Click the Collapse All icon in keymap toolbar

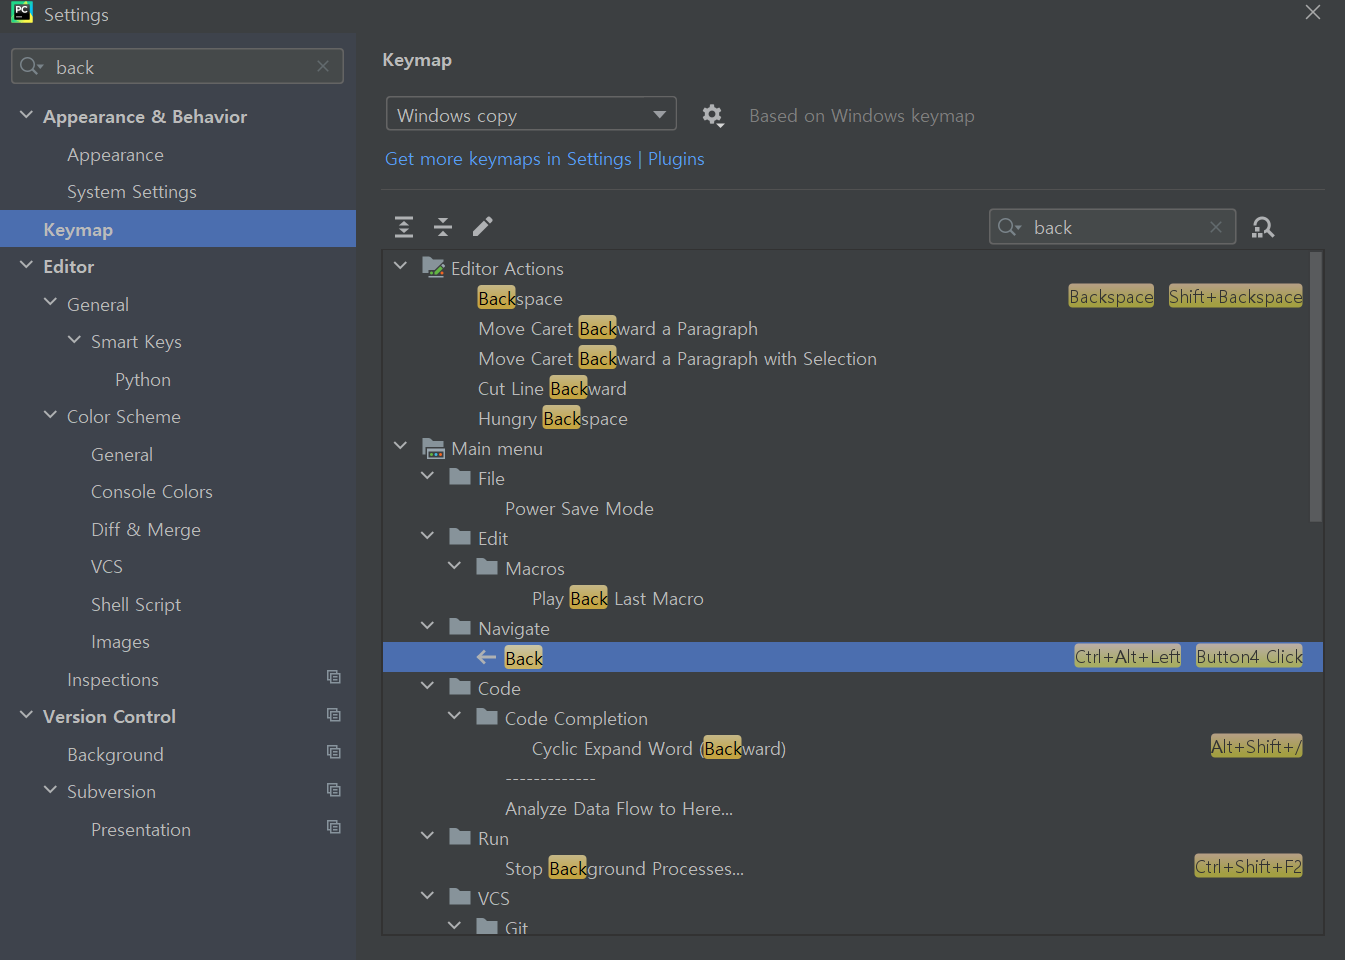[443, 227]
